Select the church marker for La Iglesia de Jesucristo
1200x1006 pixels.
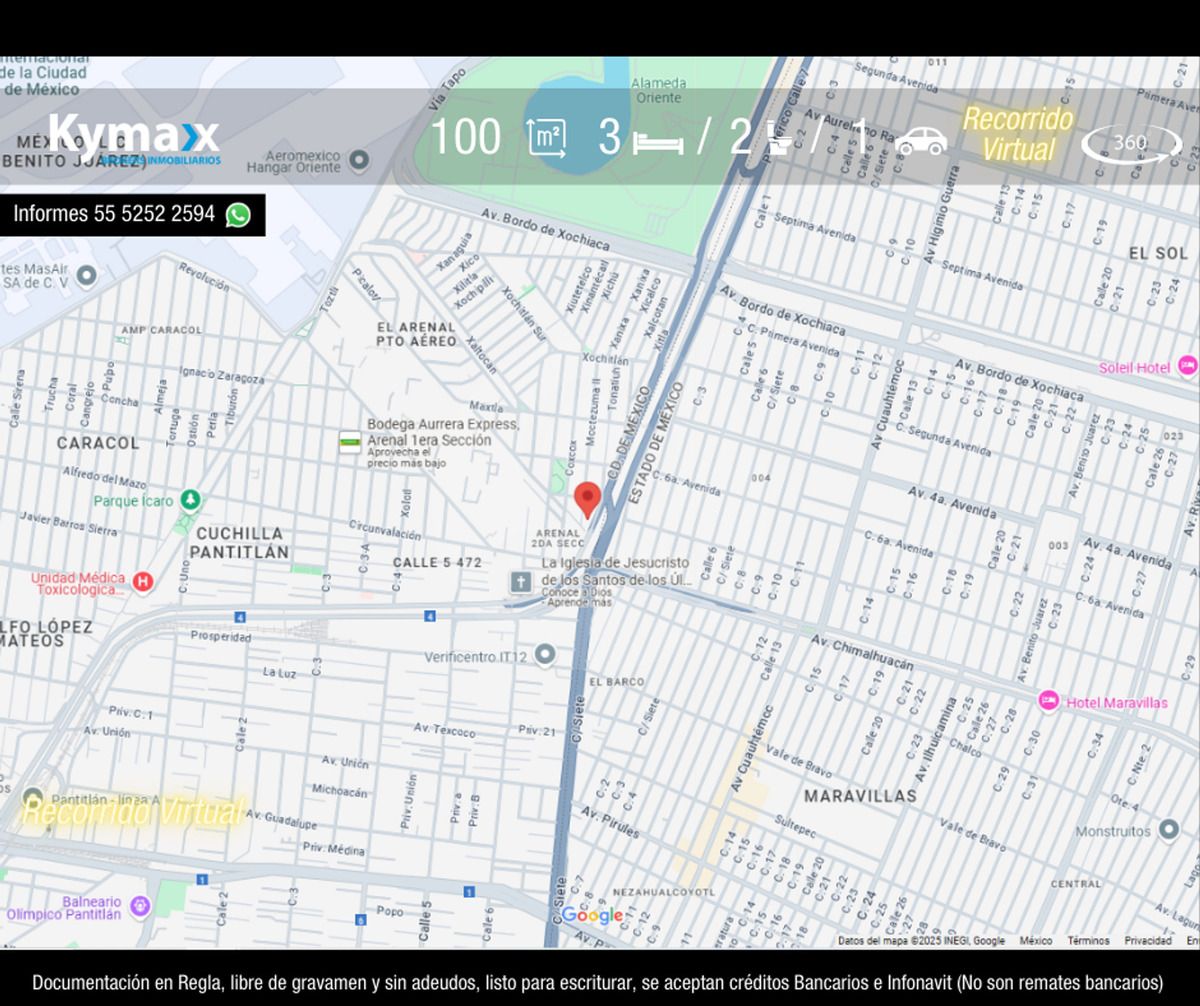520,581
